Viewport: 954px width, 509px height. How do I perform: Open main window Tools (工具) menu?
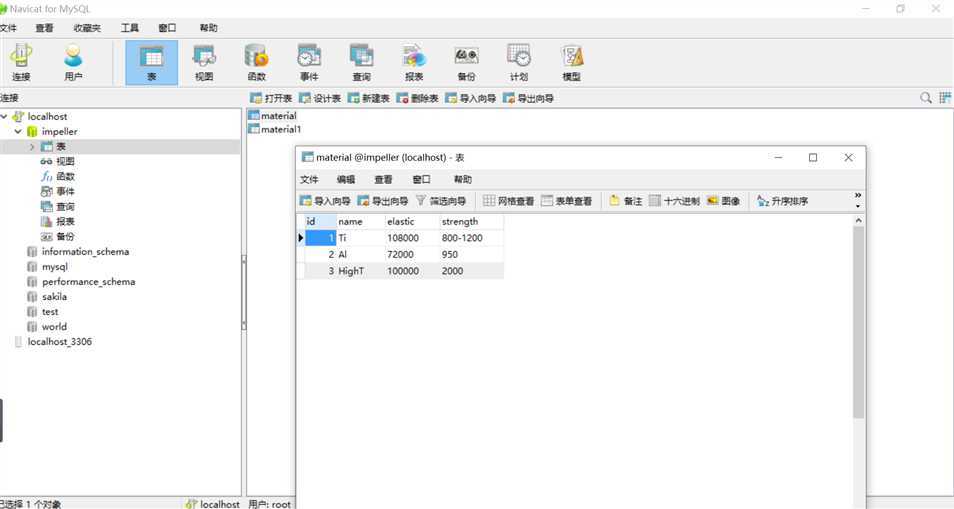click(130, 27)
